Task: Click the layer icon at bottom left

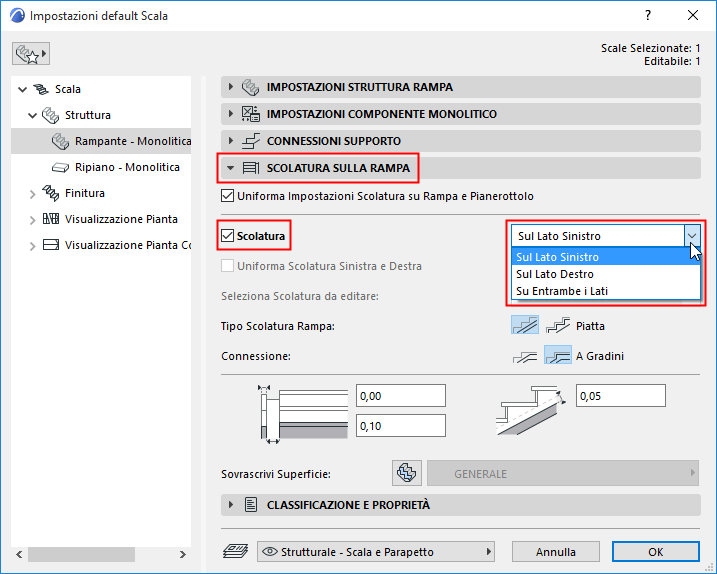Action: pyautogui.click(x=235, y=551)
